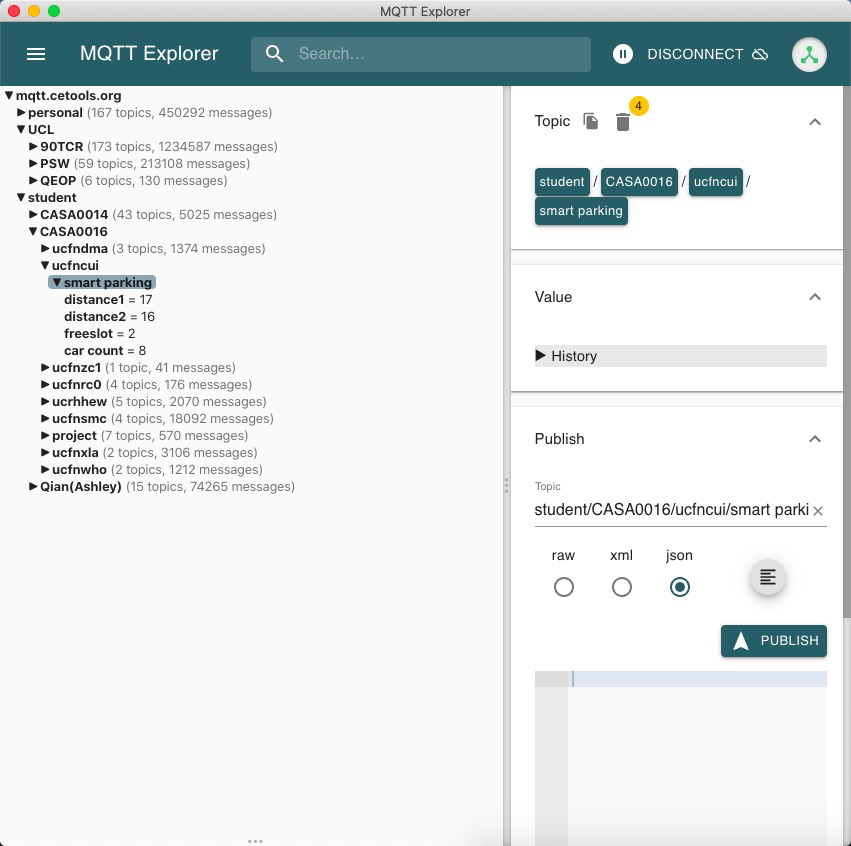Screen dimensions: 851x846
Task: Expand the ucfnwho topic node
Action: pos(46,469)
